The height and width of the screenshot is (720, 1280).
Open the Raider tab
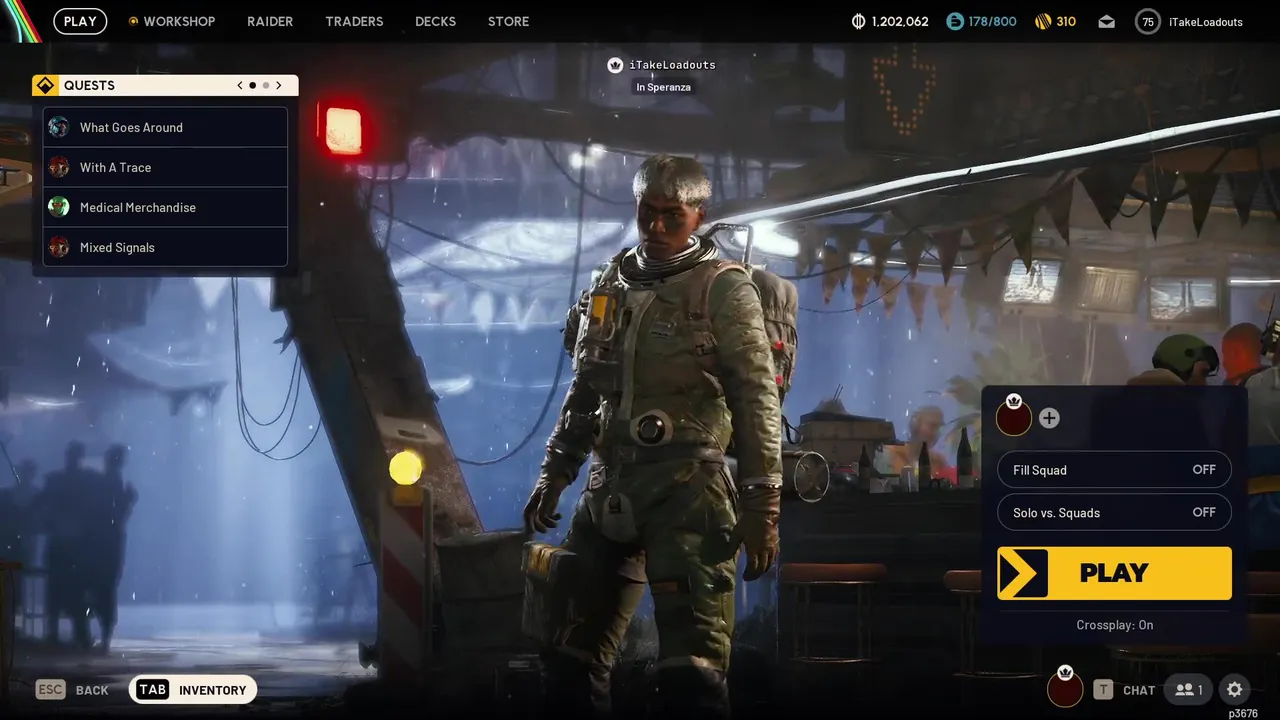[270, 21]
